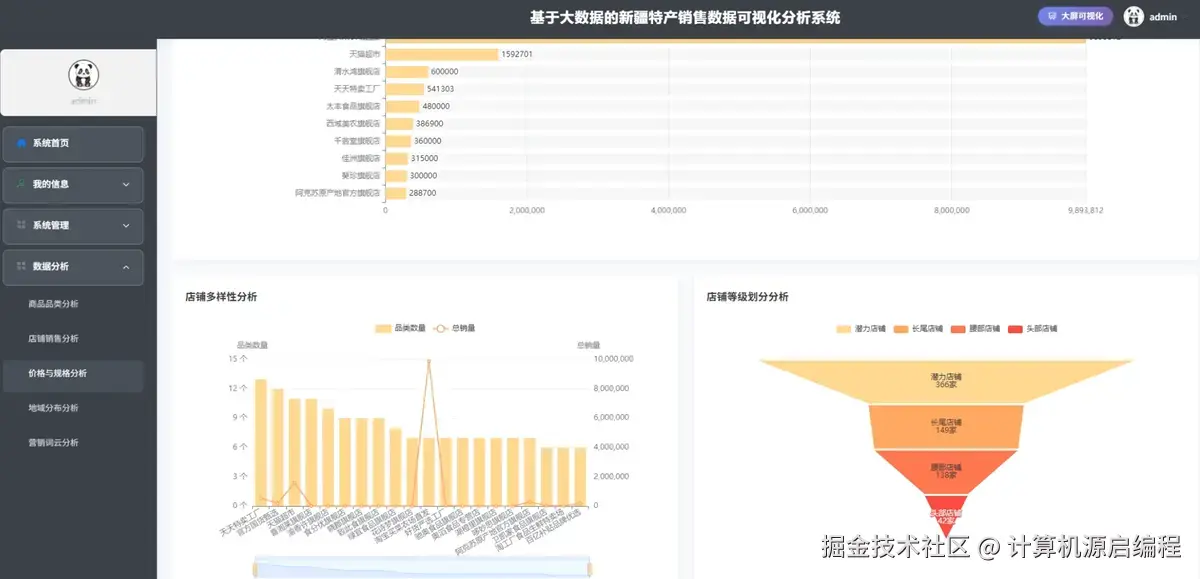Click the 佳洲旗舰店 bar valued 315000
The height and width of the screenshot is (579, 1200).
point(396,158)
